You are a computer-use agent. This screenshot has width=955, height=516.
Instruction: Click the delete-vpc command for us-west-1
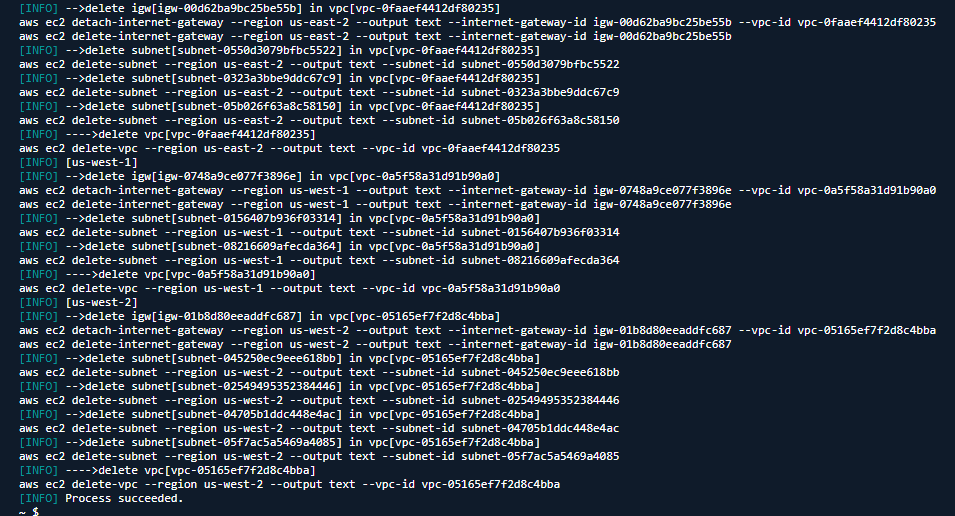(x=289, y=288)
